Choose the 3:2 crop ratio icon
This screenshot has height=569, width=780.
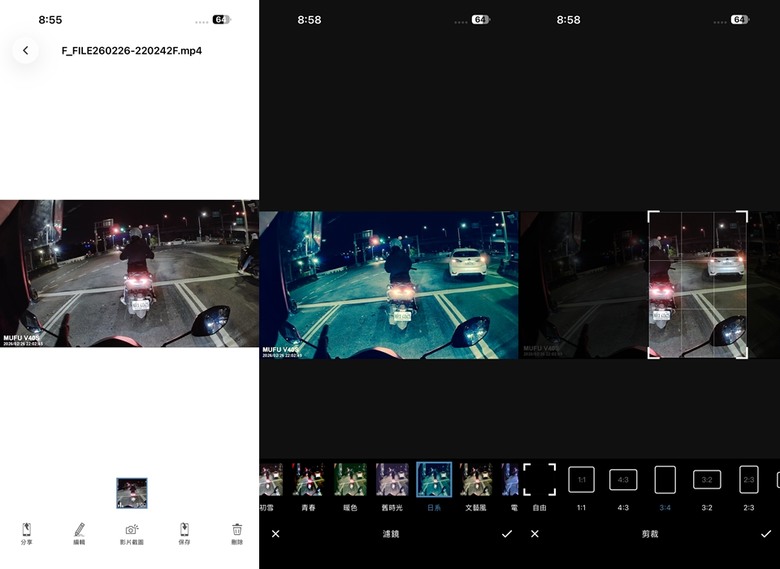707,479
